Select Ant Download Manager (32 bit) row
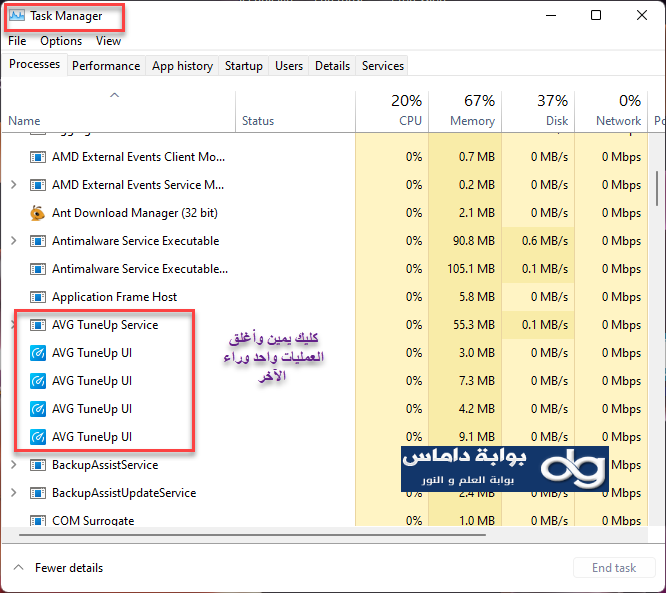Viewport: 666px width, 593px height. pos(135,213)
